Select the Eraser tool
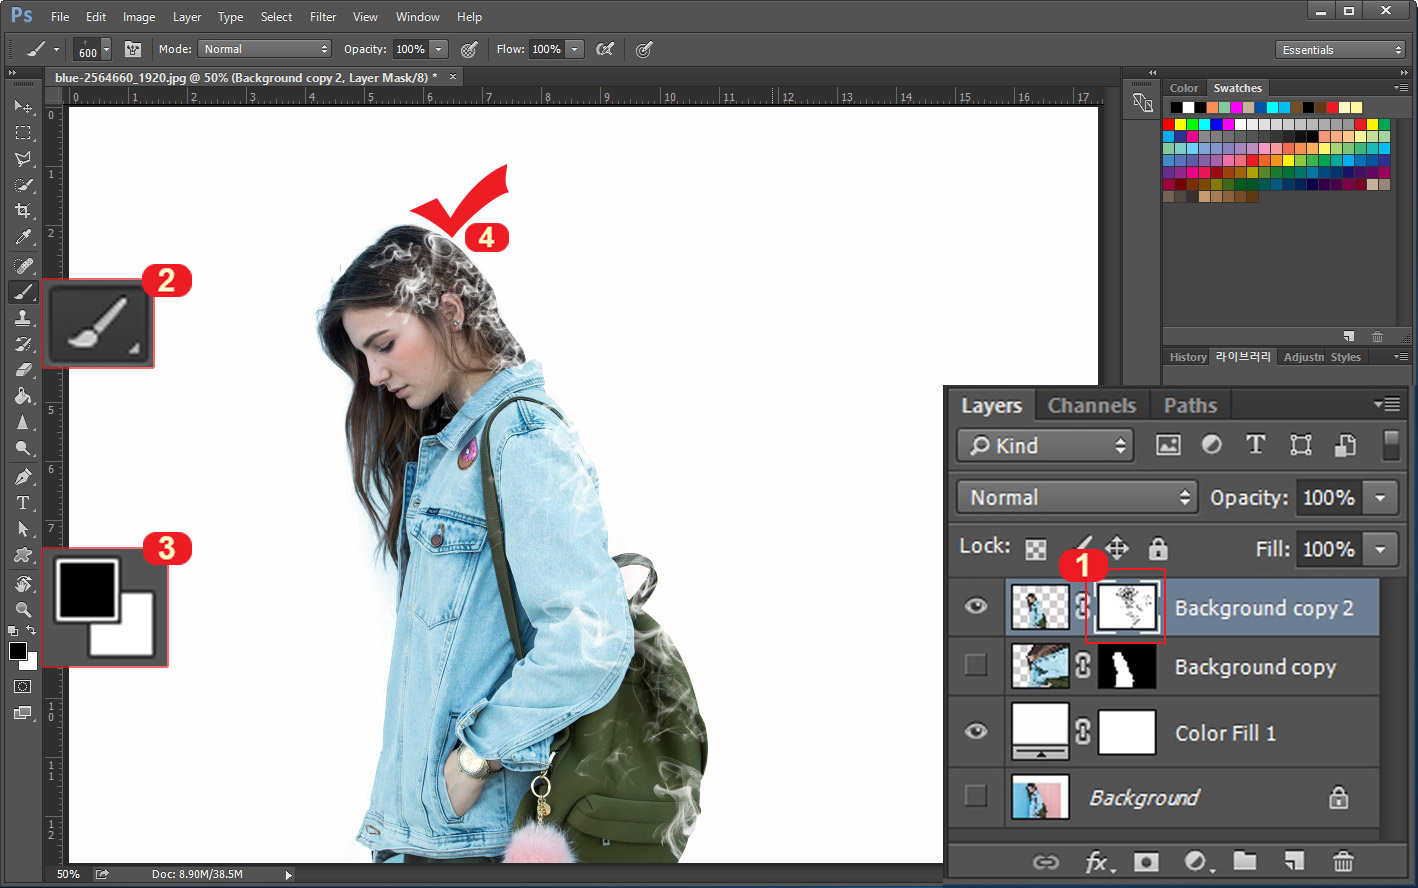Viewport: 1418px width, 888px height. point(23,370)
